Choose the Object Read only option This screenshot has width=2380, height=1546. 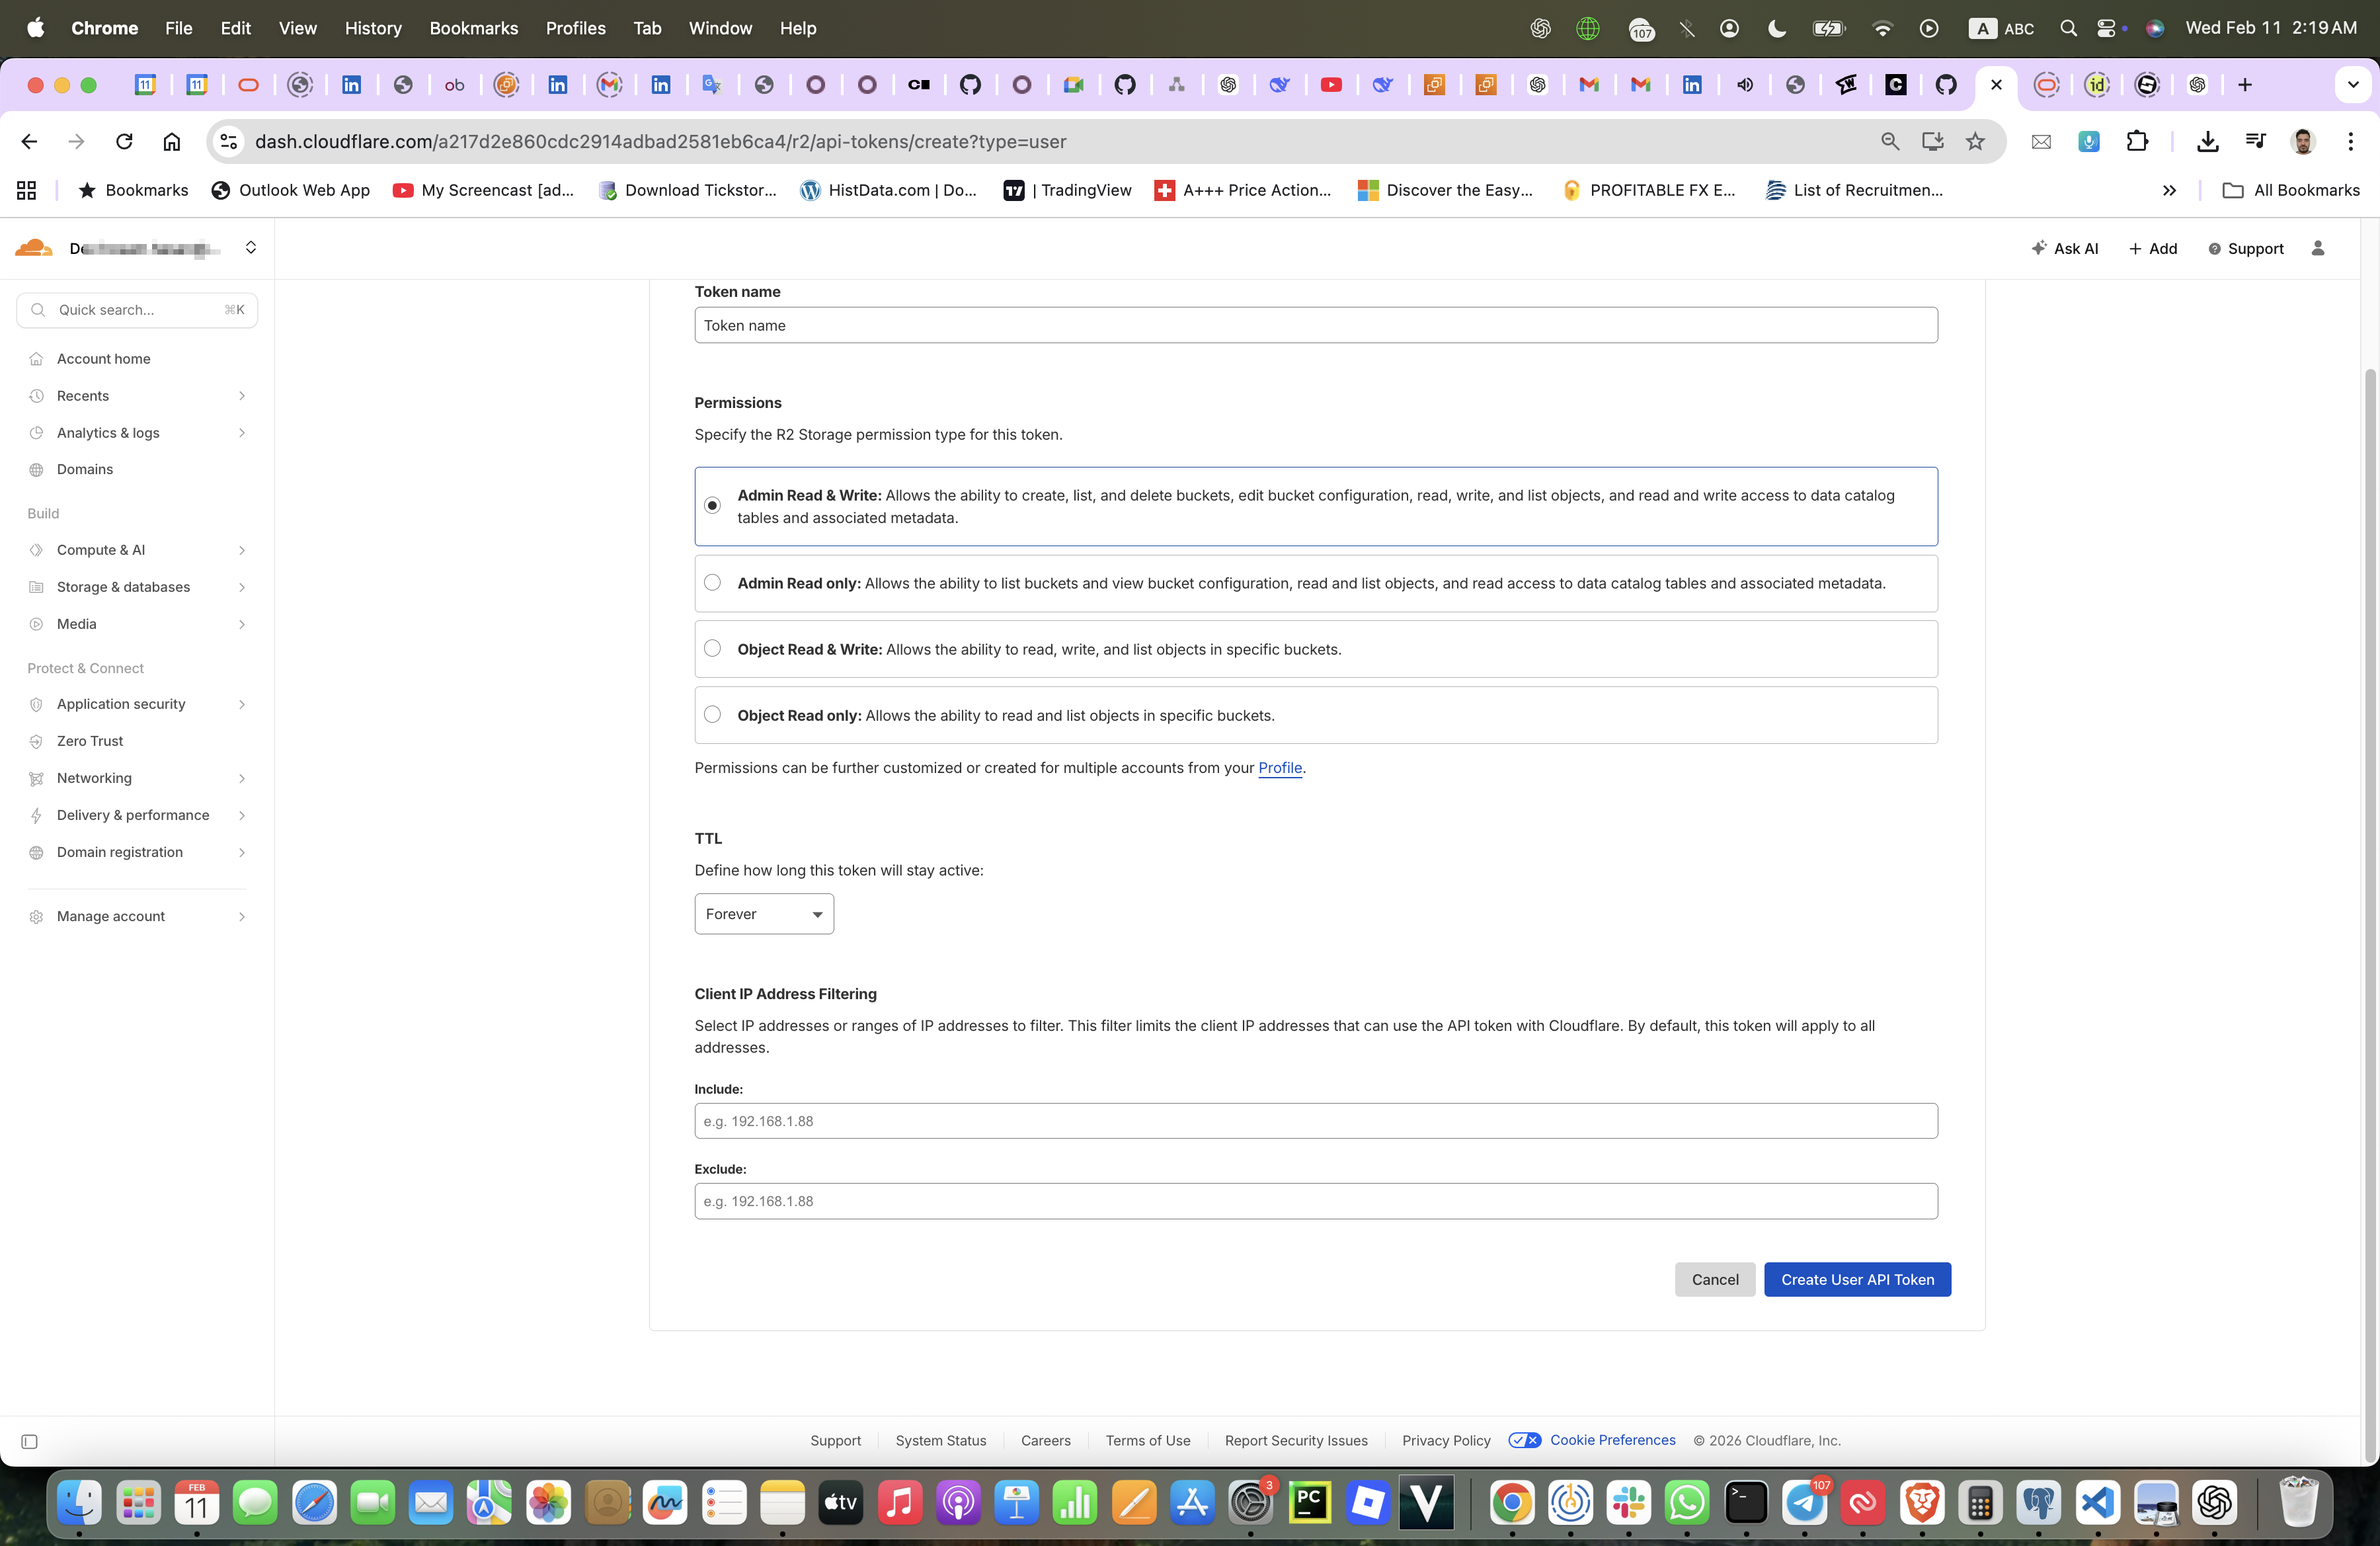point(712,715)
